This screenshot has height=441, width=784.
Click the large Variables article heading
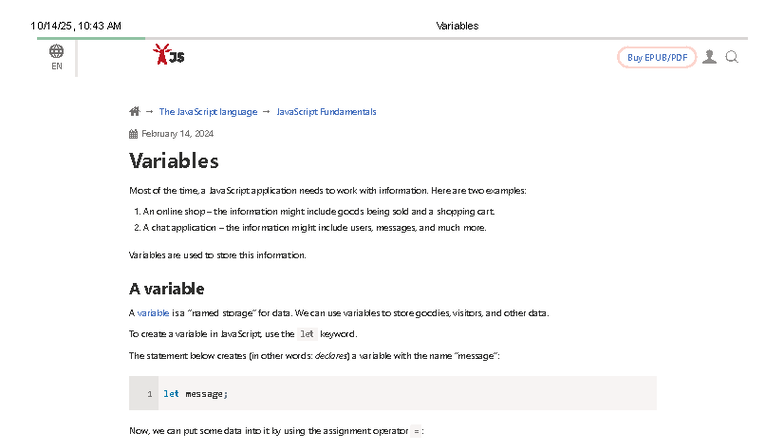pos(174,161)
